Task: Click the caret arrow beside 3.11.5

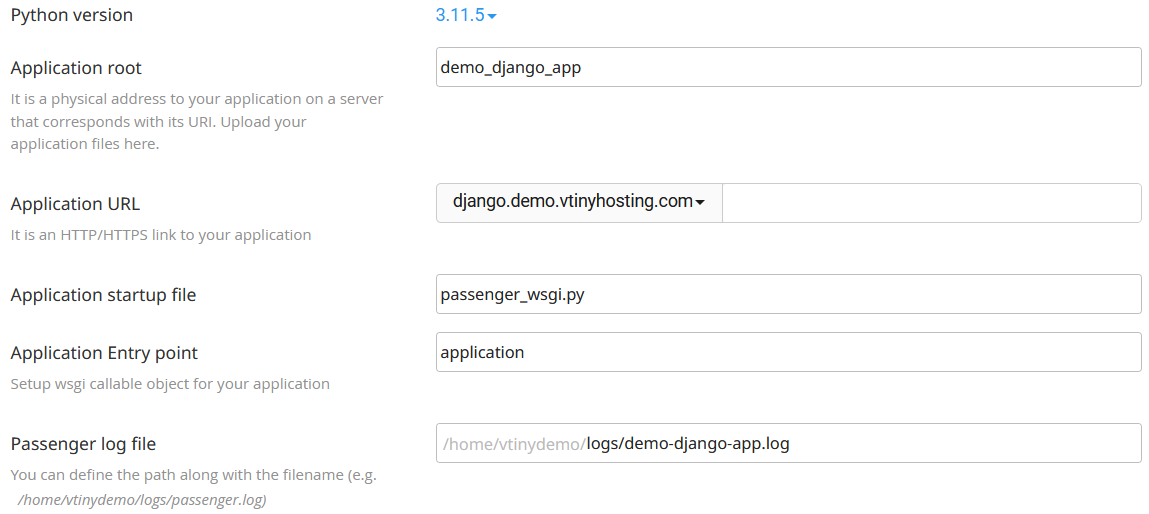Action: pos(492,16)
